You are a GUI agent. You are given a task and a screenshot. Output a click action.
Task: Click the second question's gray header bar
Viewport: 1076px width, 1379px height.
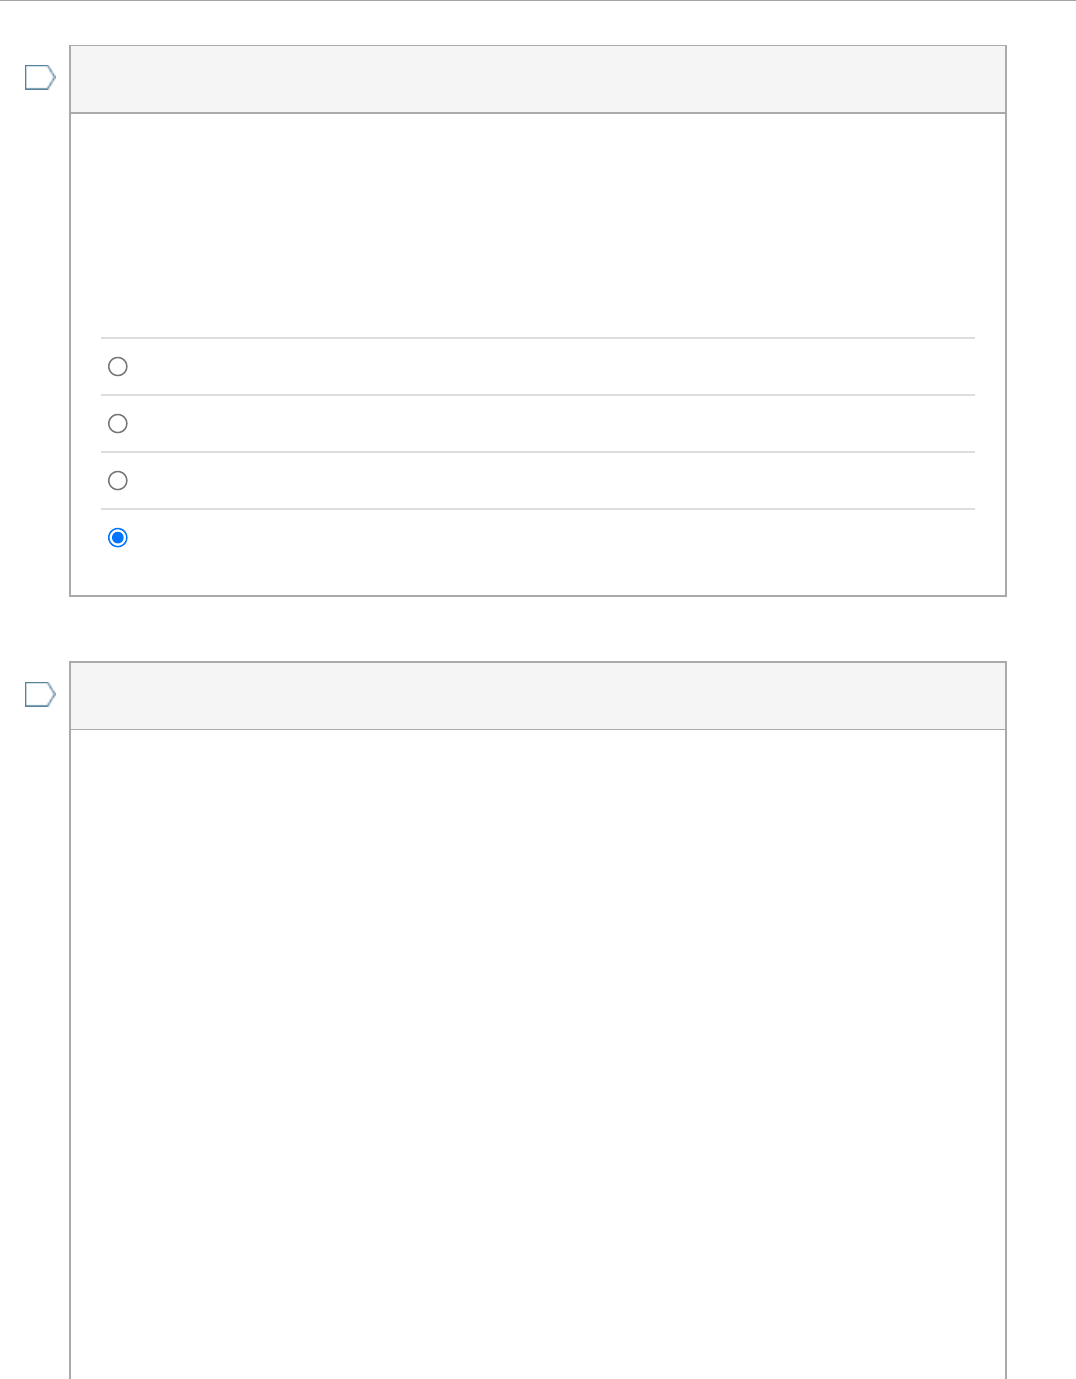tap(538, 696)
